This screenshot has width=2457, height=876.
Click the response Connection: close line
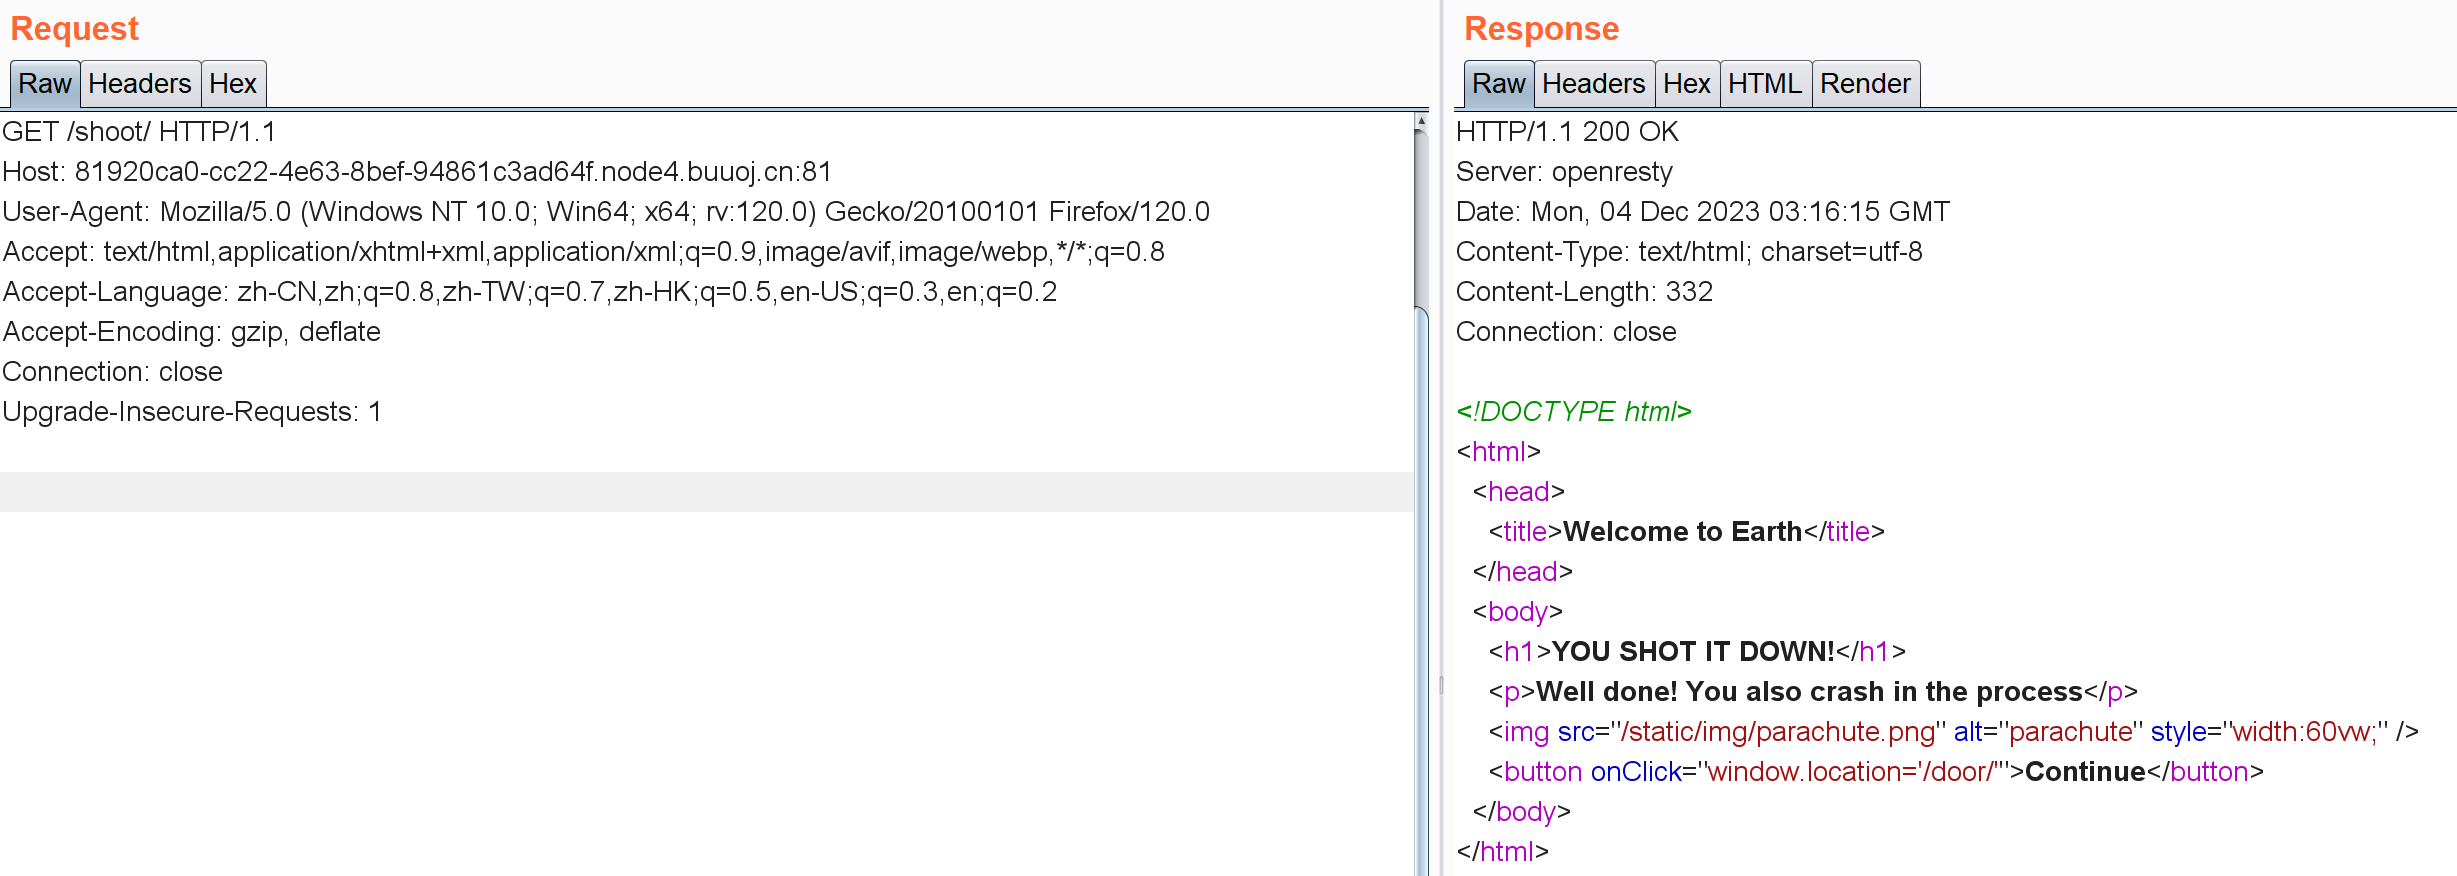1566,332
